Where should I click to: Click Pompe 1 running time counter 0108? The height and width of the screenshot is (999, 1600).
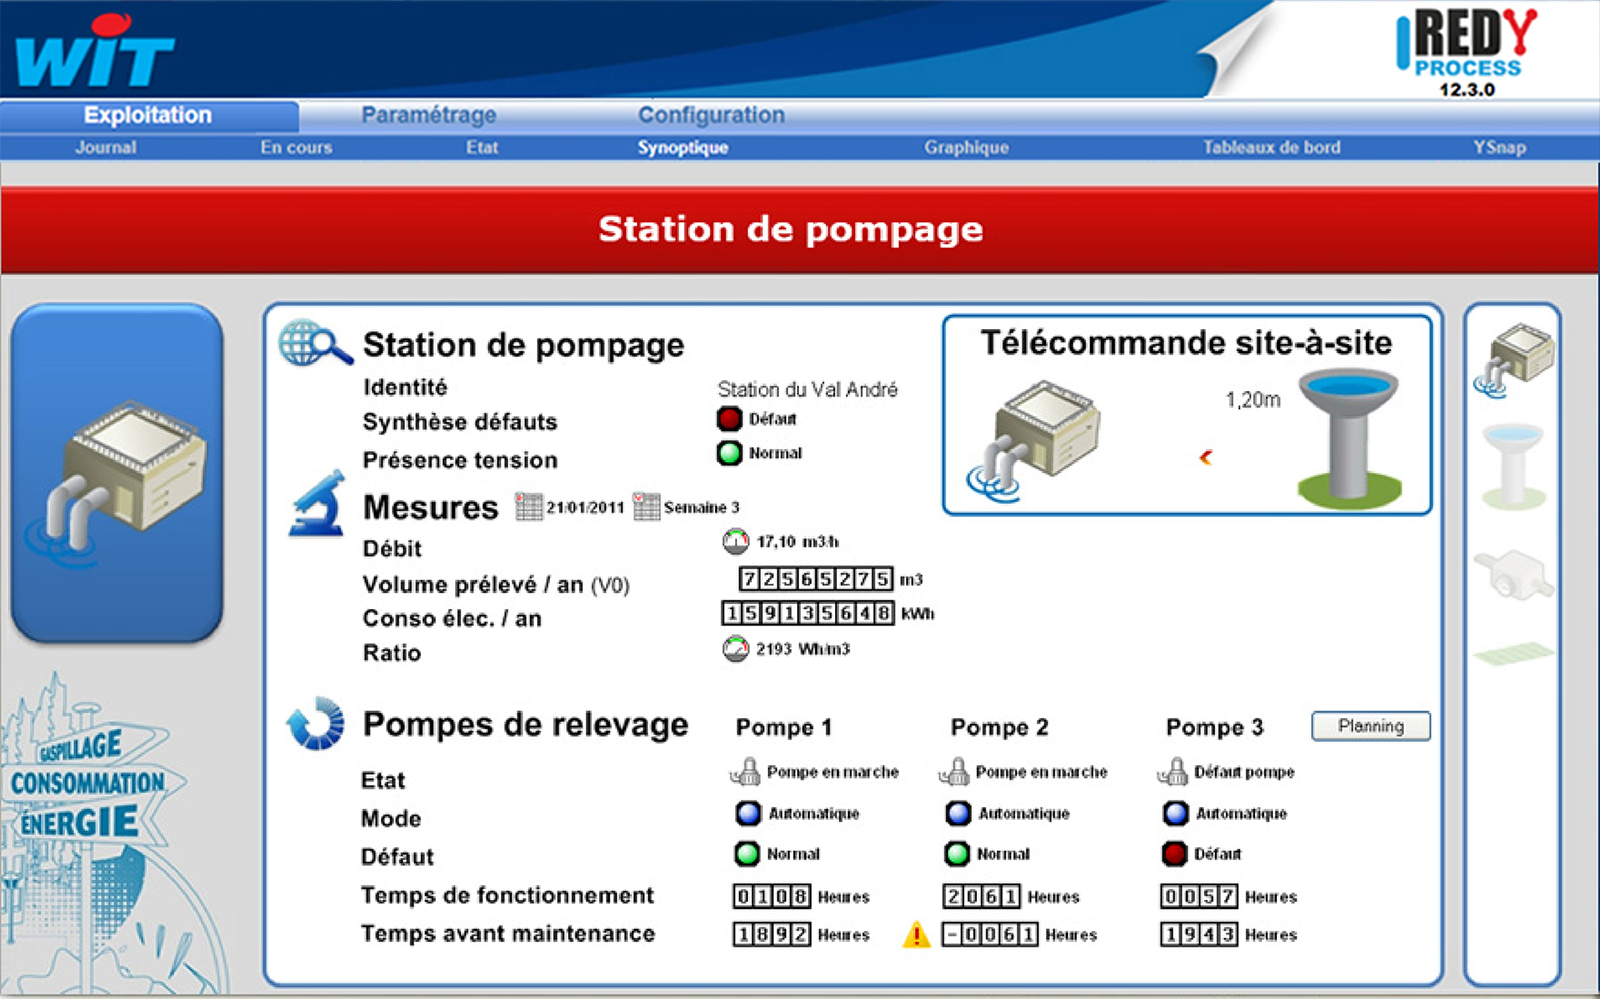(x=772, y=896)
